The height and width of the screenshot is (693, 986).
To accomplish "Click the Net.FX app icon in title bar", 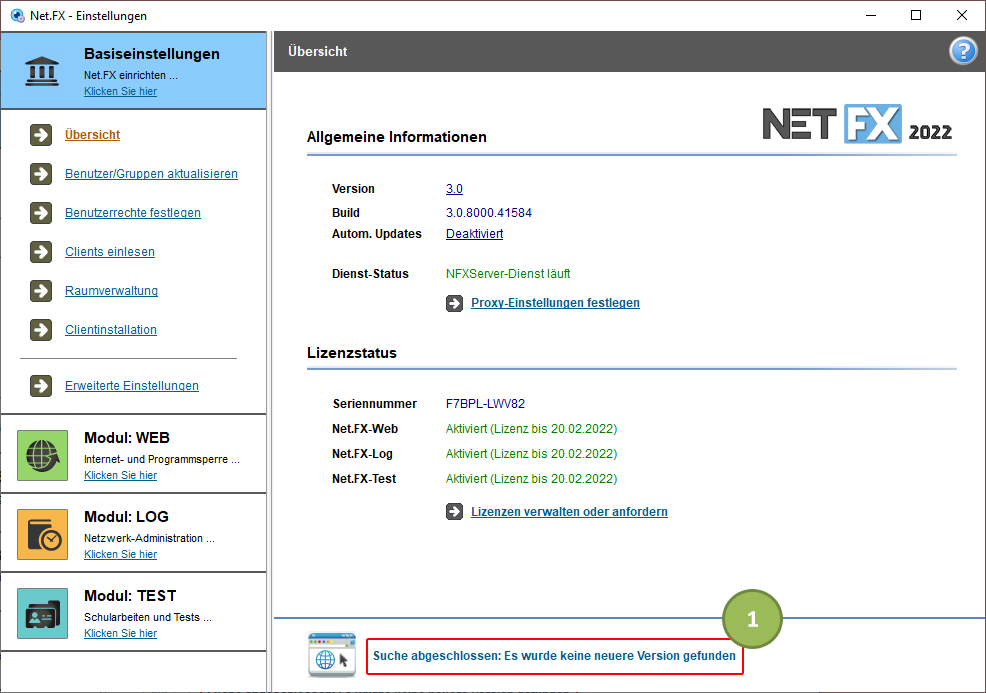I will point(18,16).
